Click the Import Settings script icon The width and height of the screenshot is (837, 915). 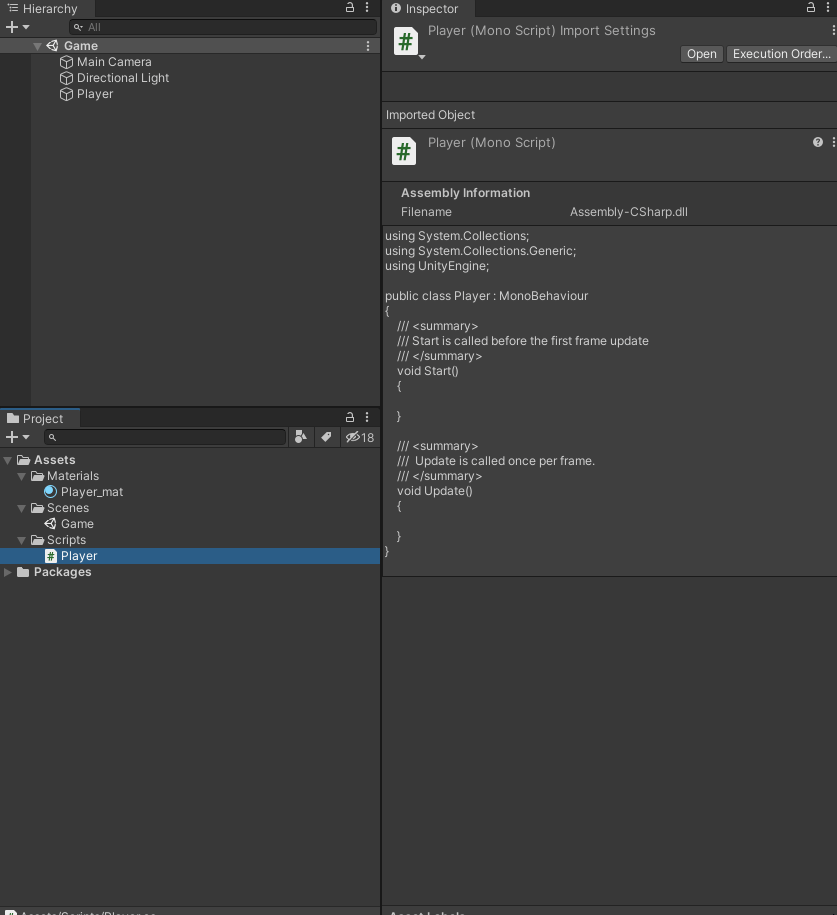[405, 41]
